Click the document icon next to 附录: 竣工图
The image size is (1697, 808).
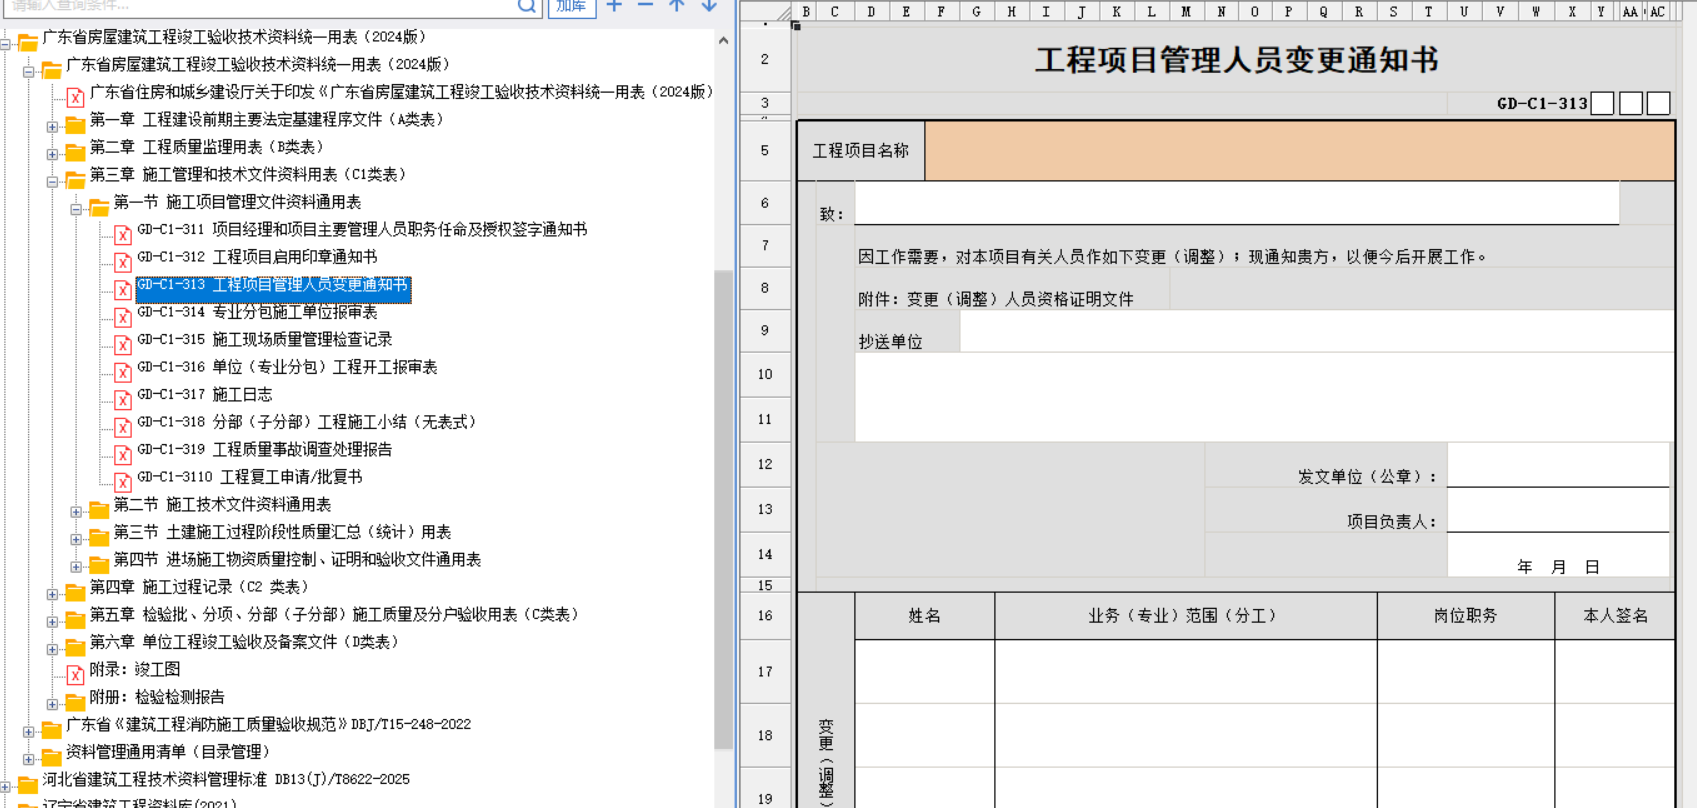75,675
